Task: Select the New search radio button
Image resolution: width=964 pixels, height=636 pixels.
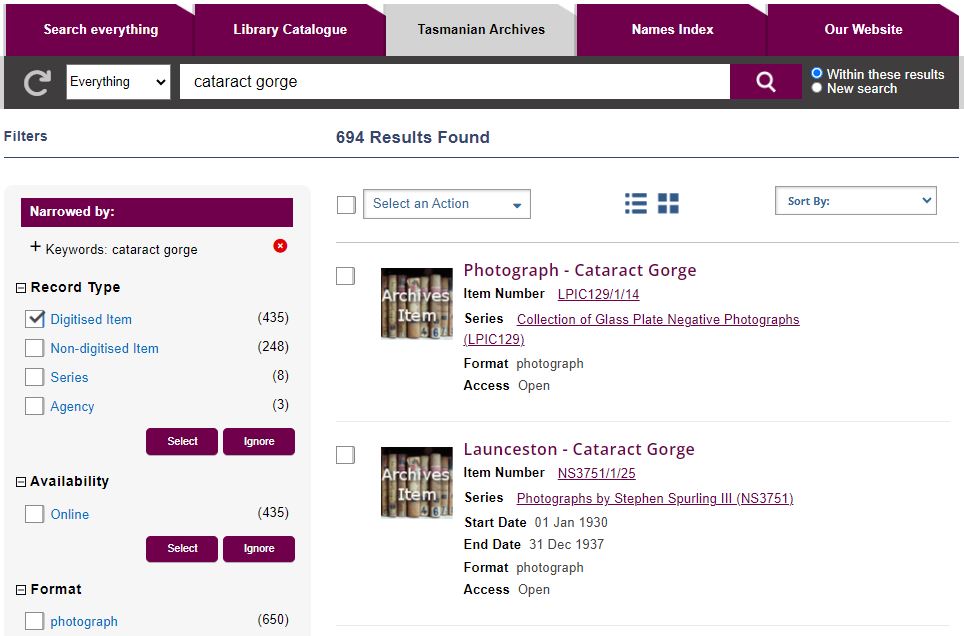Action: coord(817,88)
